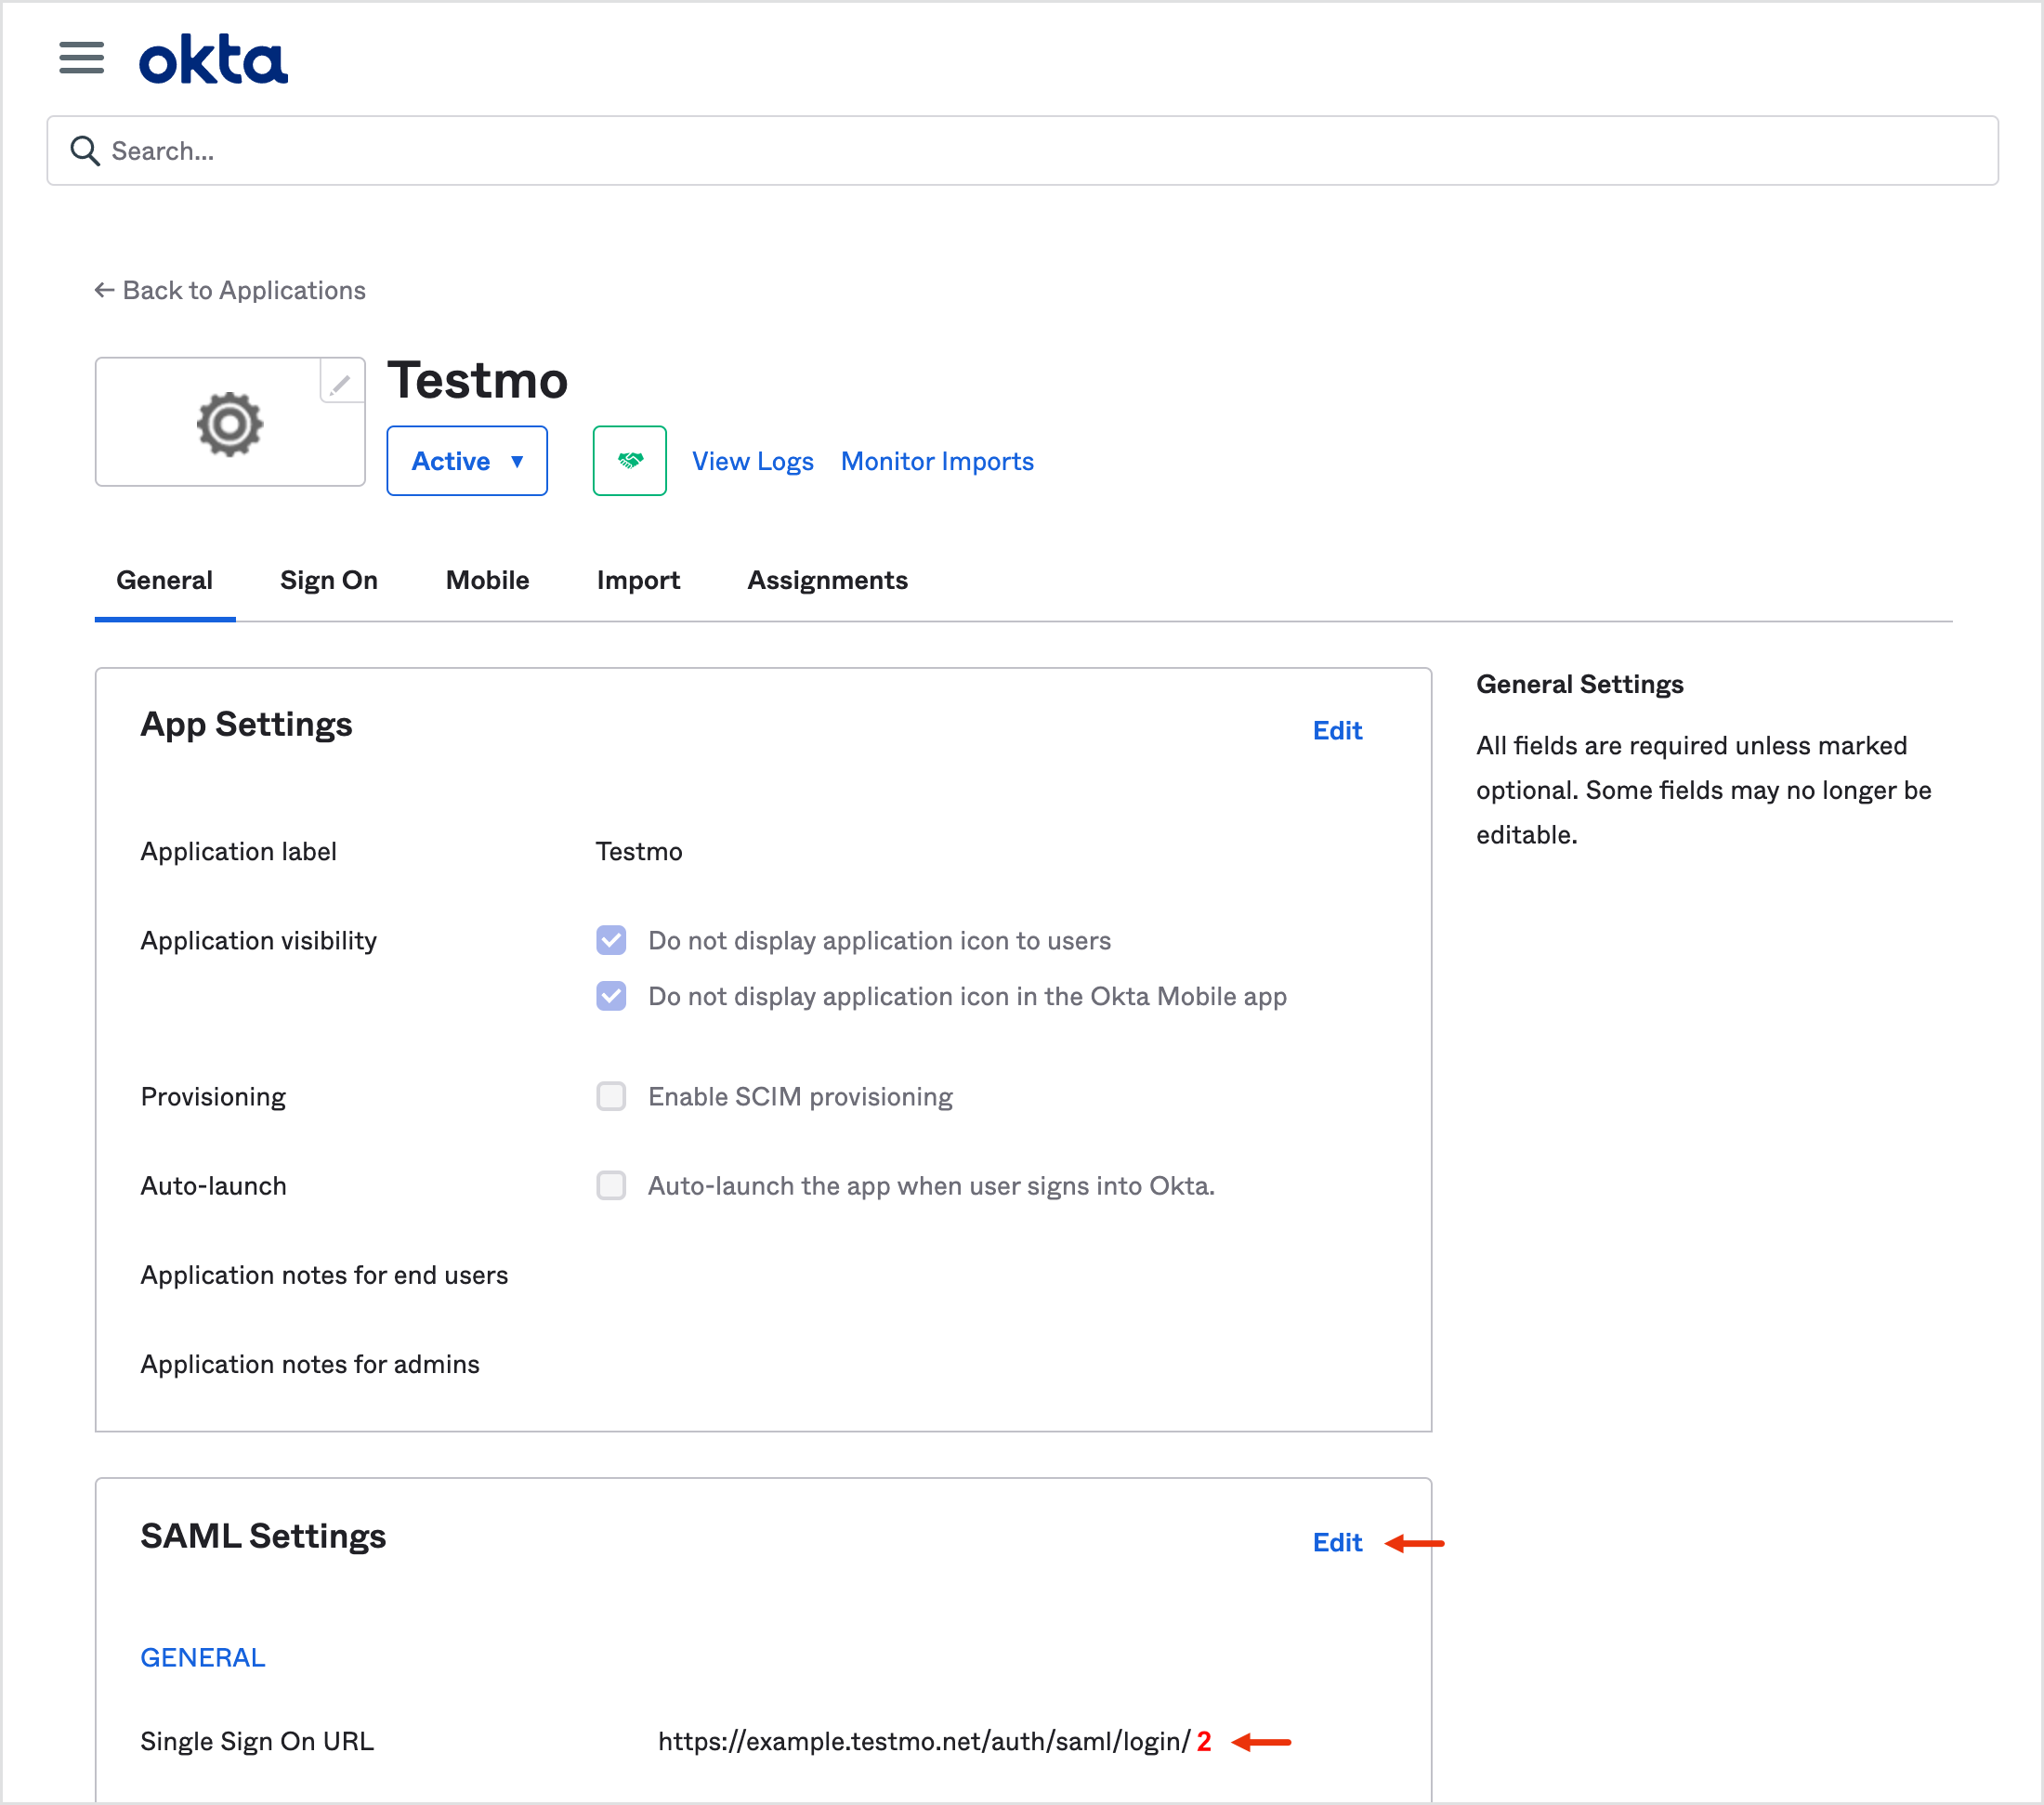Enable SCIM provisioning checkbox

click(611, 1096)
